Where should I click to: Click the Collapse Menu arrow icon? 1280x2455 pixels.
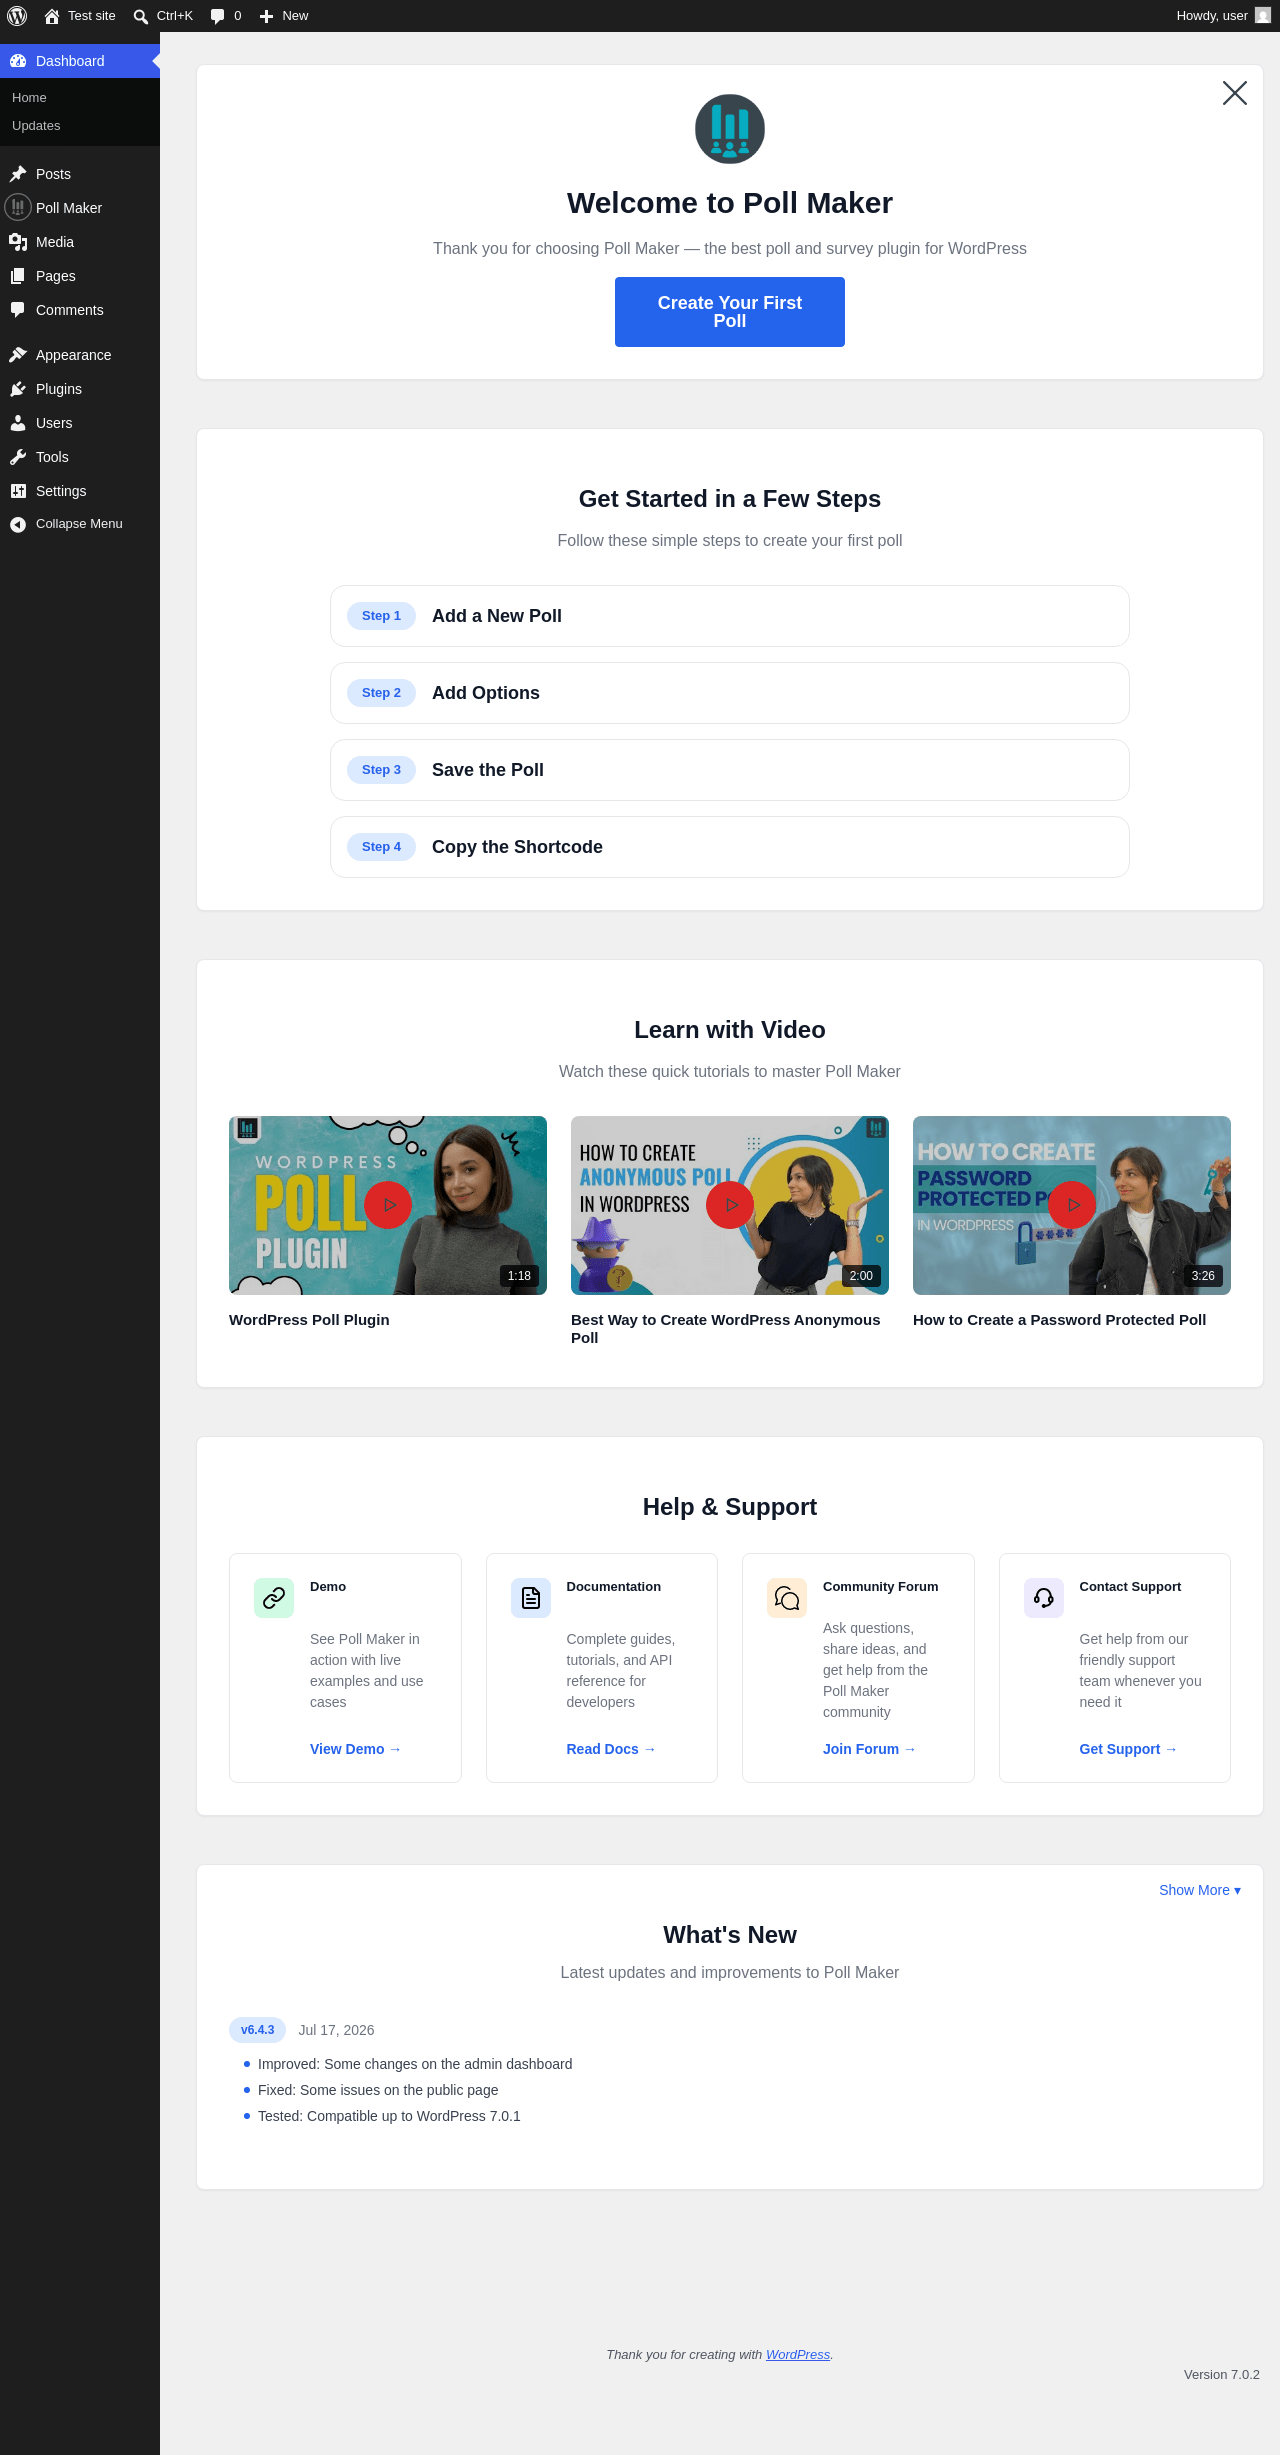pos(18,524)
